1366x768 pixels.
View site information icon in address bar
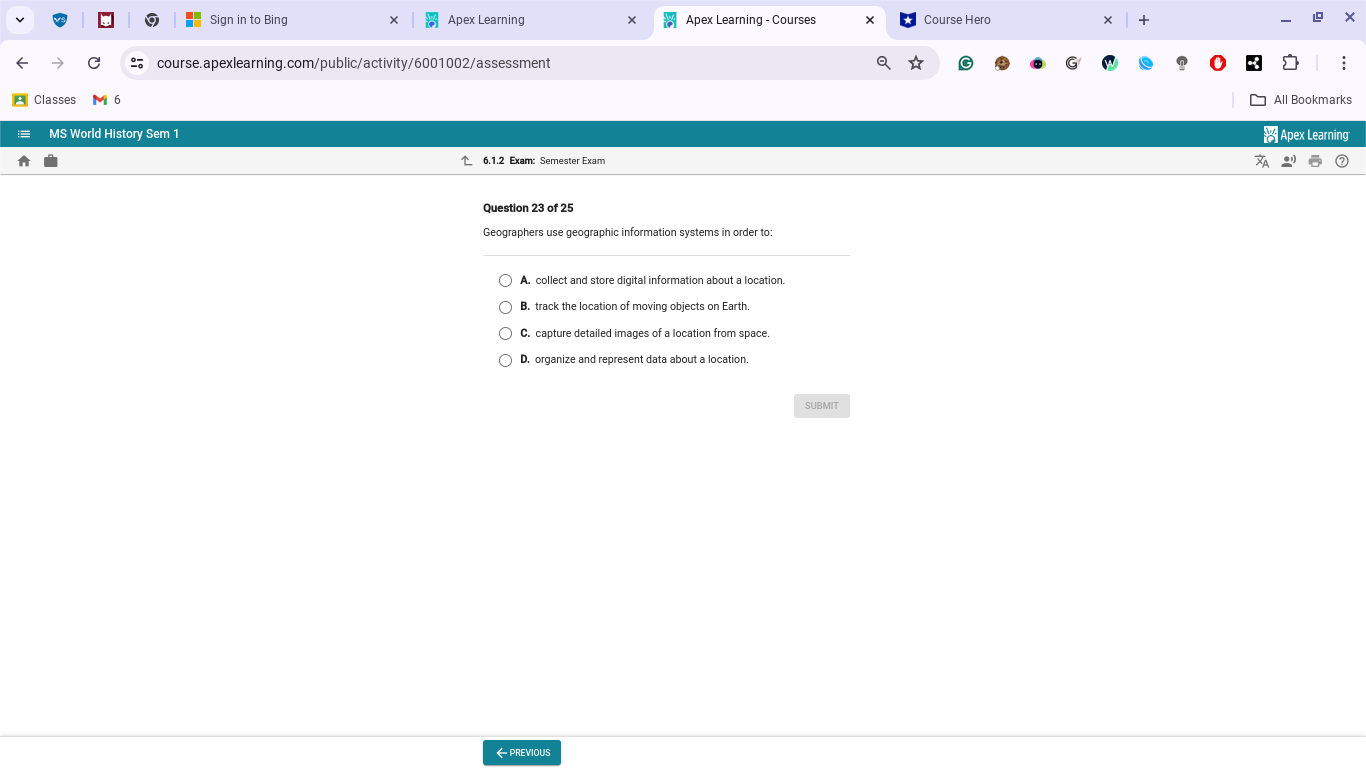point(138,63)
